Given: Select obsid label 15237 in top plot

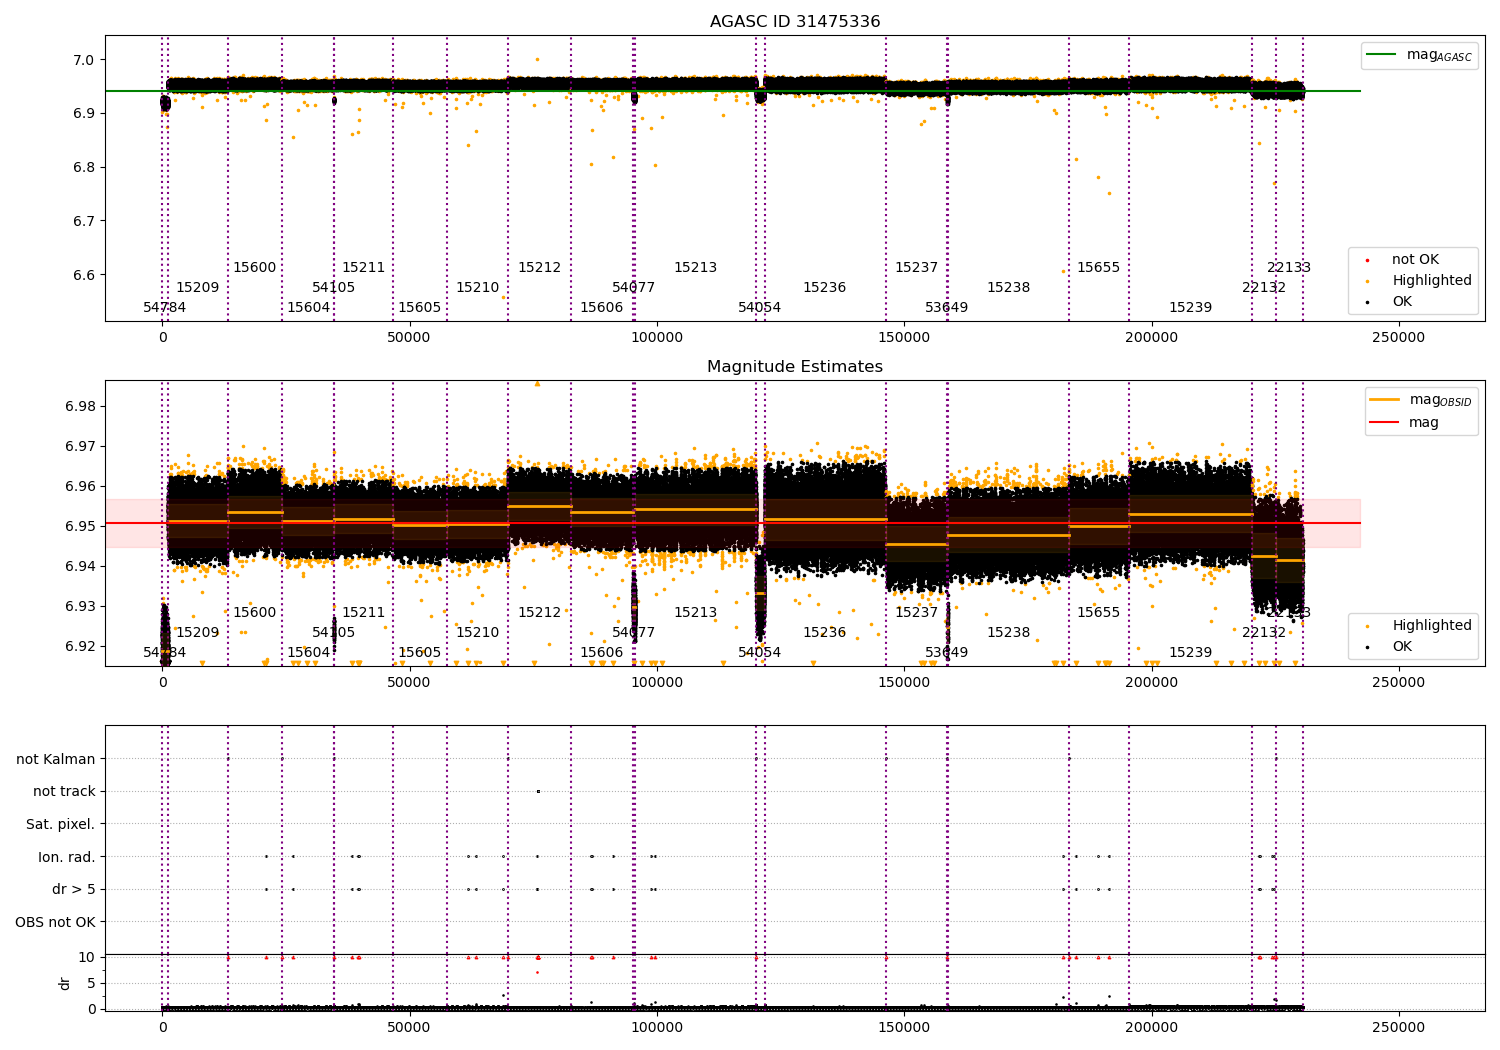Looking at the screenshot, I should tap(917, 268).
